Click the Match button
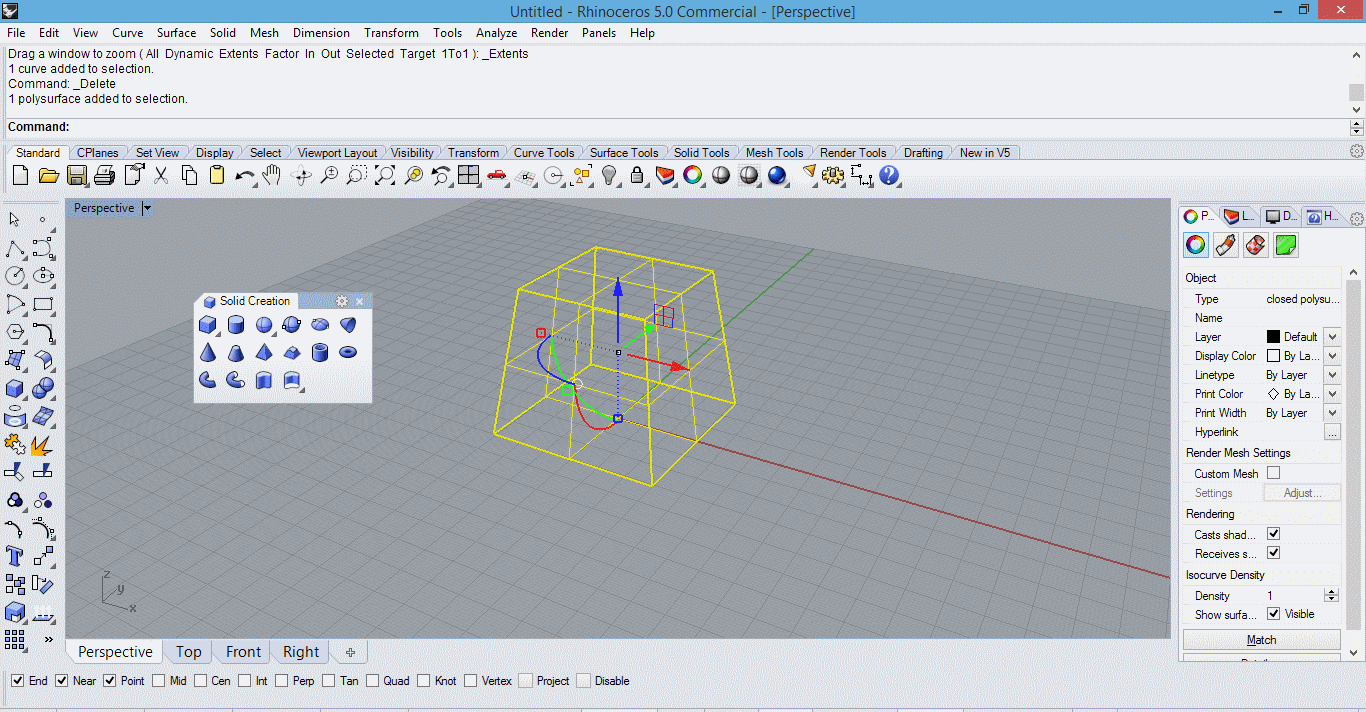Viewport: 1366px width, 712px height. point(1261,640)
